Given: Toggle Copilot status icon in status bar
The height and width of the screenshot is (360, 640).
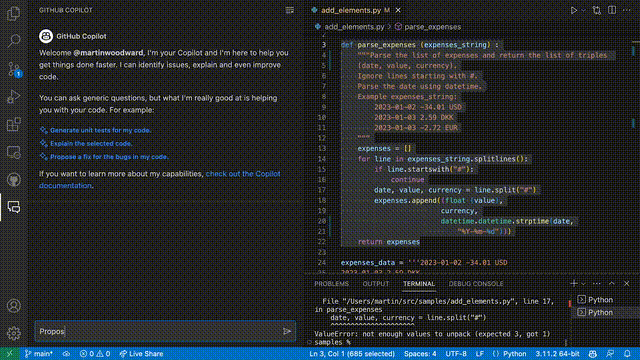Looking at the screenshot, I should click(593, 354).
